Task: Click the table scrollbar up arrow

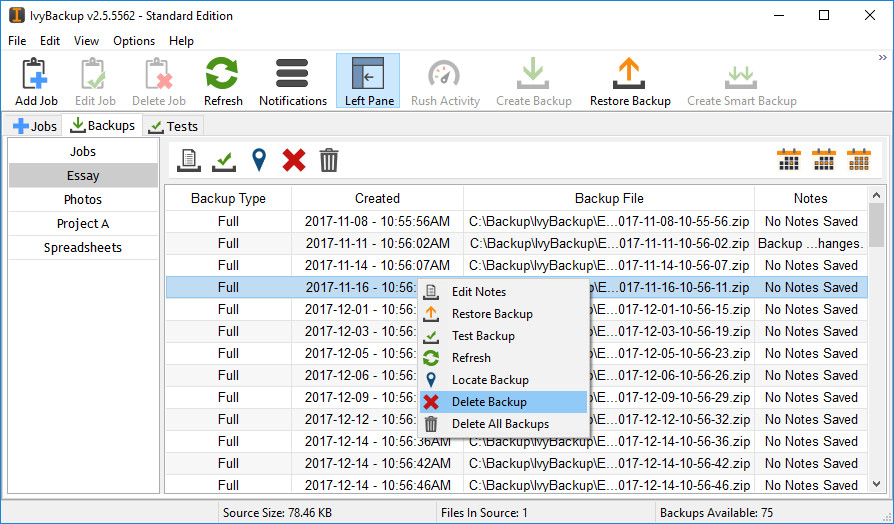Action: coord(876,195)
